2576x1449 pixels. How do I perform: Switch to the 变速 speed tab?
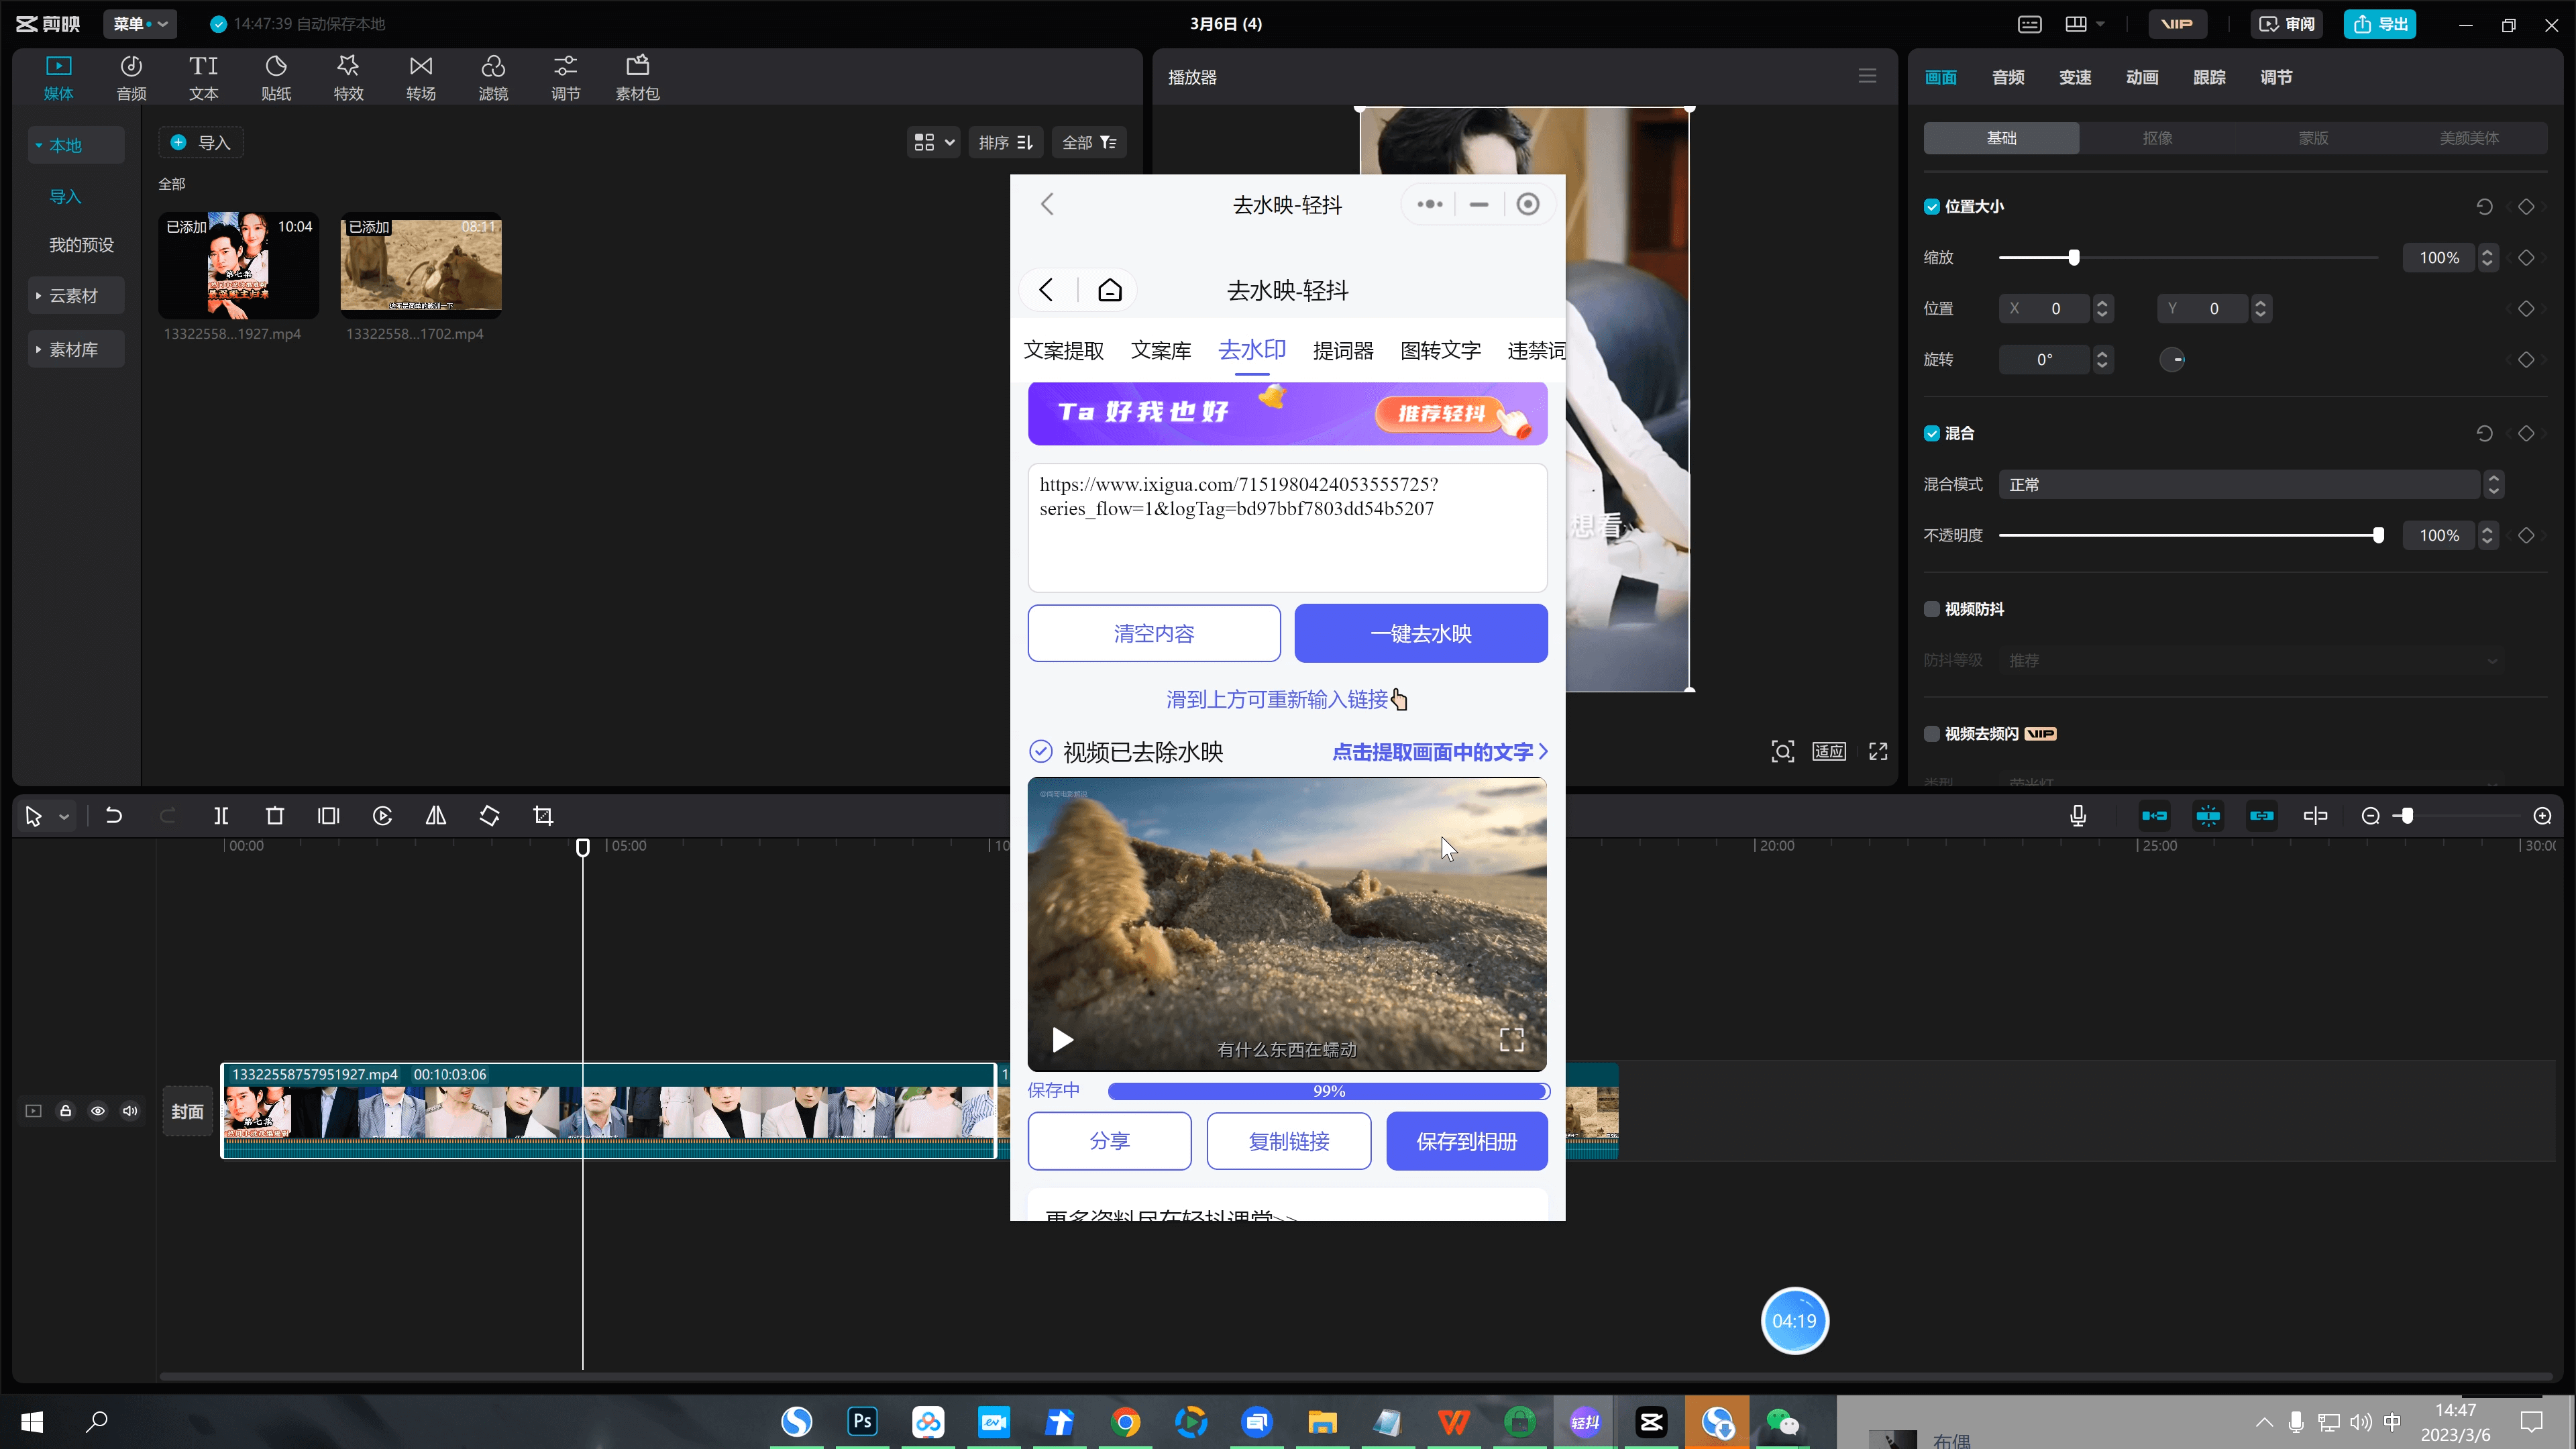tap(2075, 77)
